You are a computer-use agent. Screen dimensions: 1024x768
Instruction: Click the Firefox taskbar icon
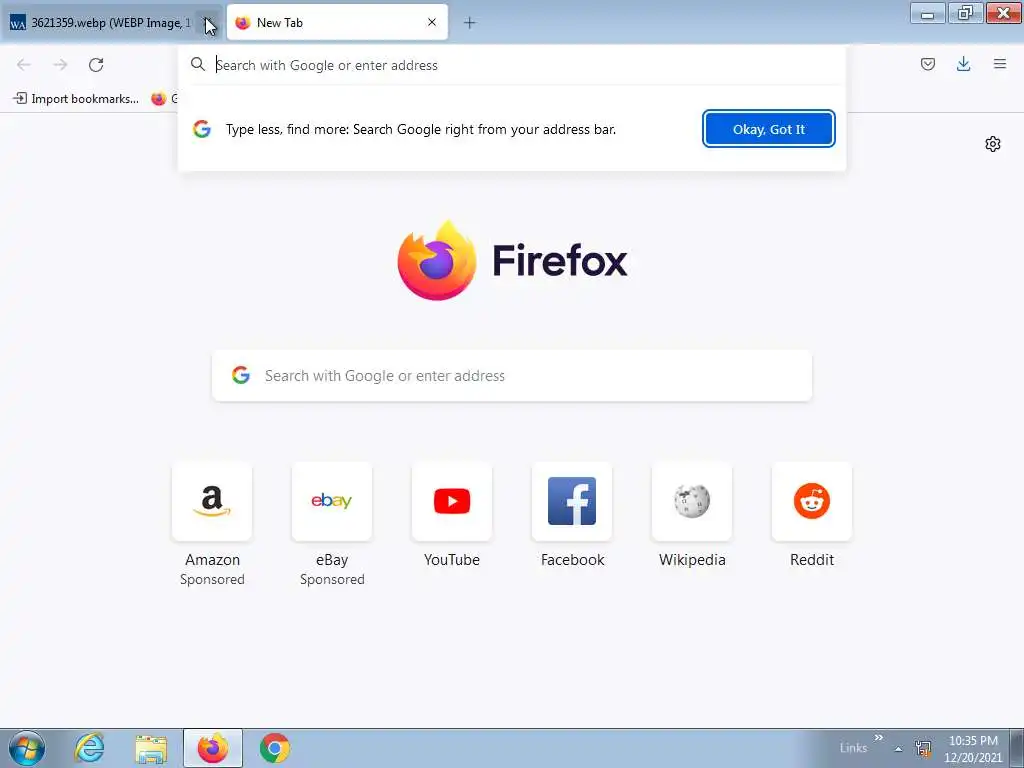click(213, 748)
